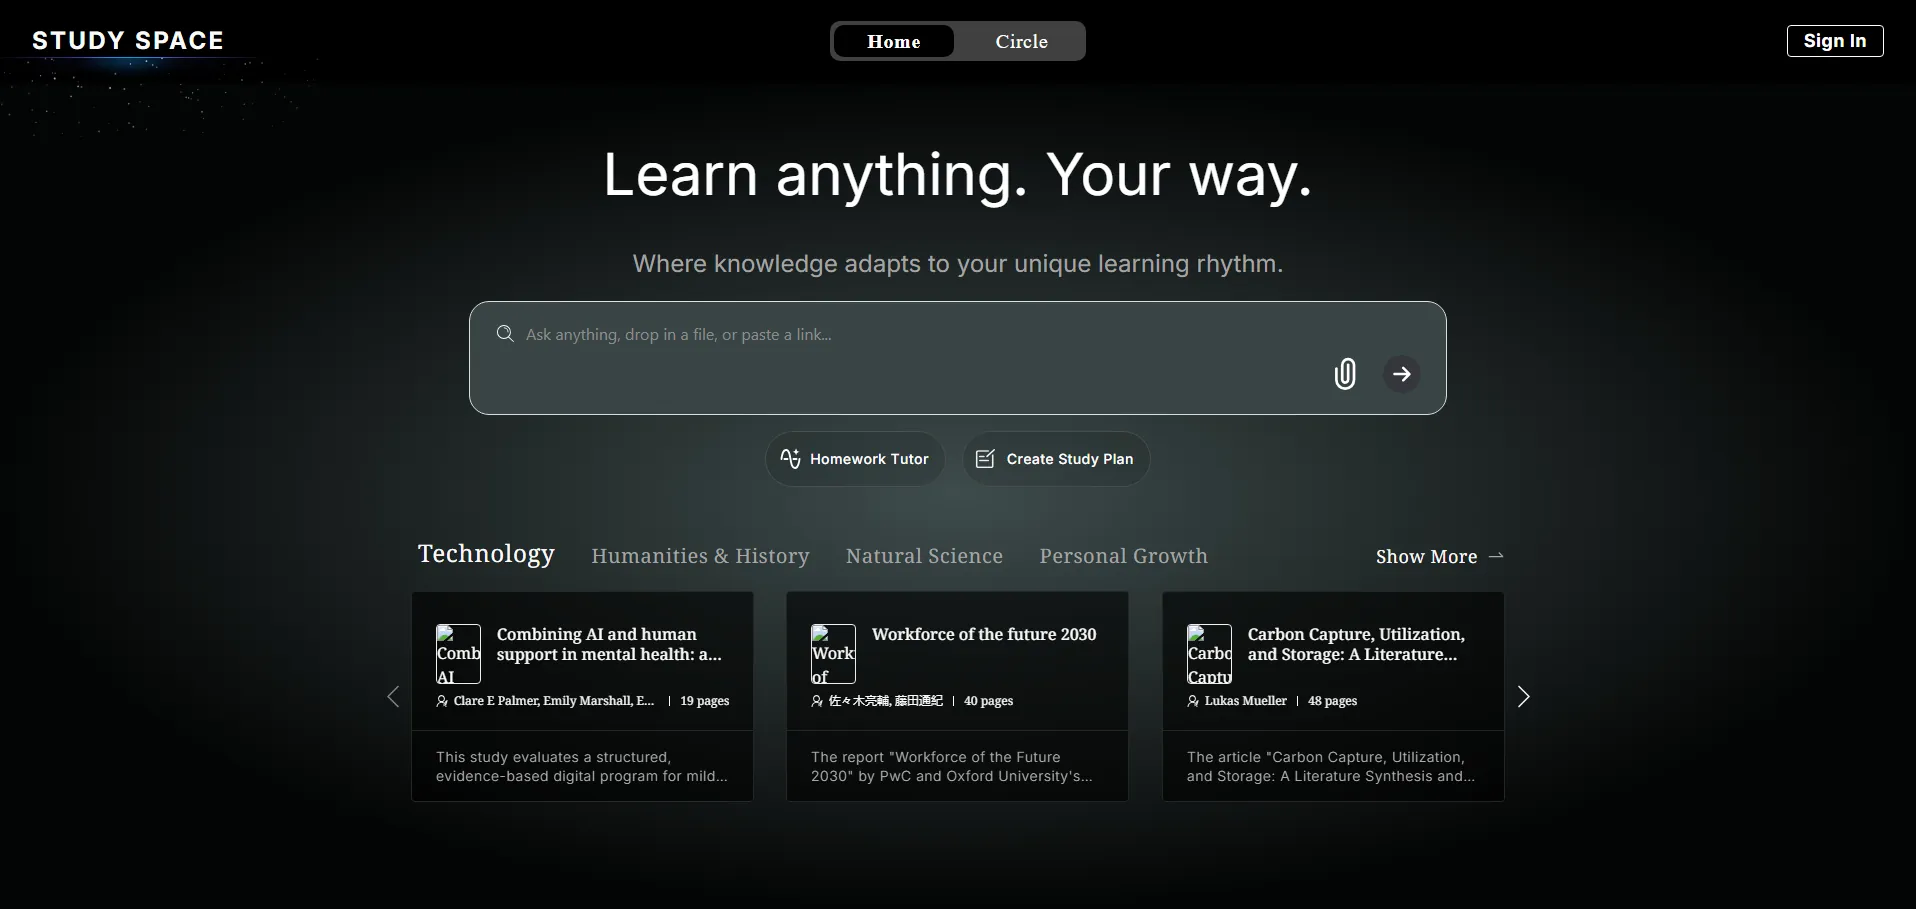Expand the list via Show More arrow

click(1496, 556)
